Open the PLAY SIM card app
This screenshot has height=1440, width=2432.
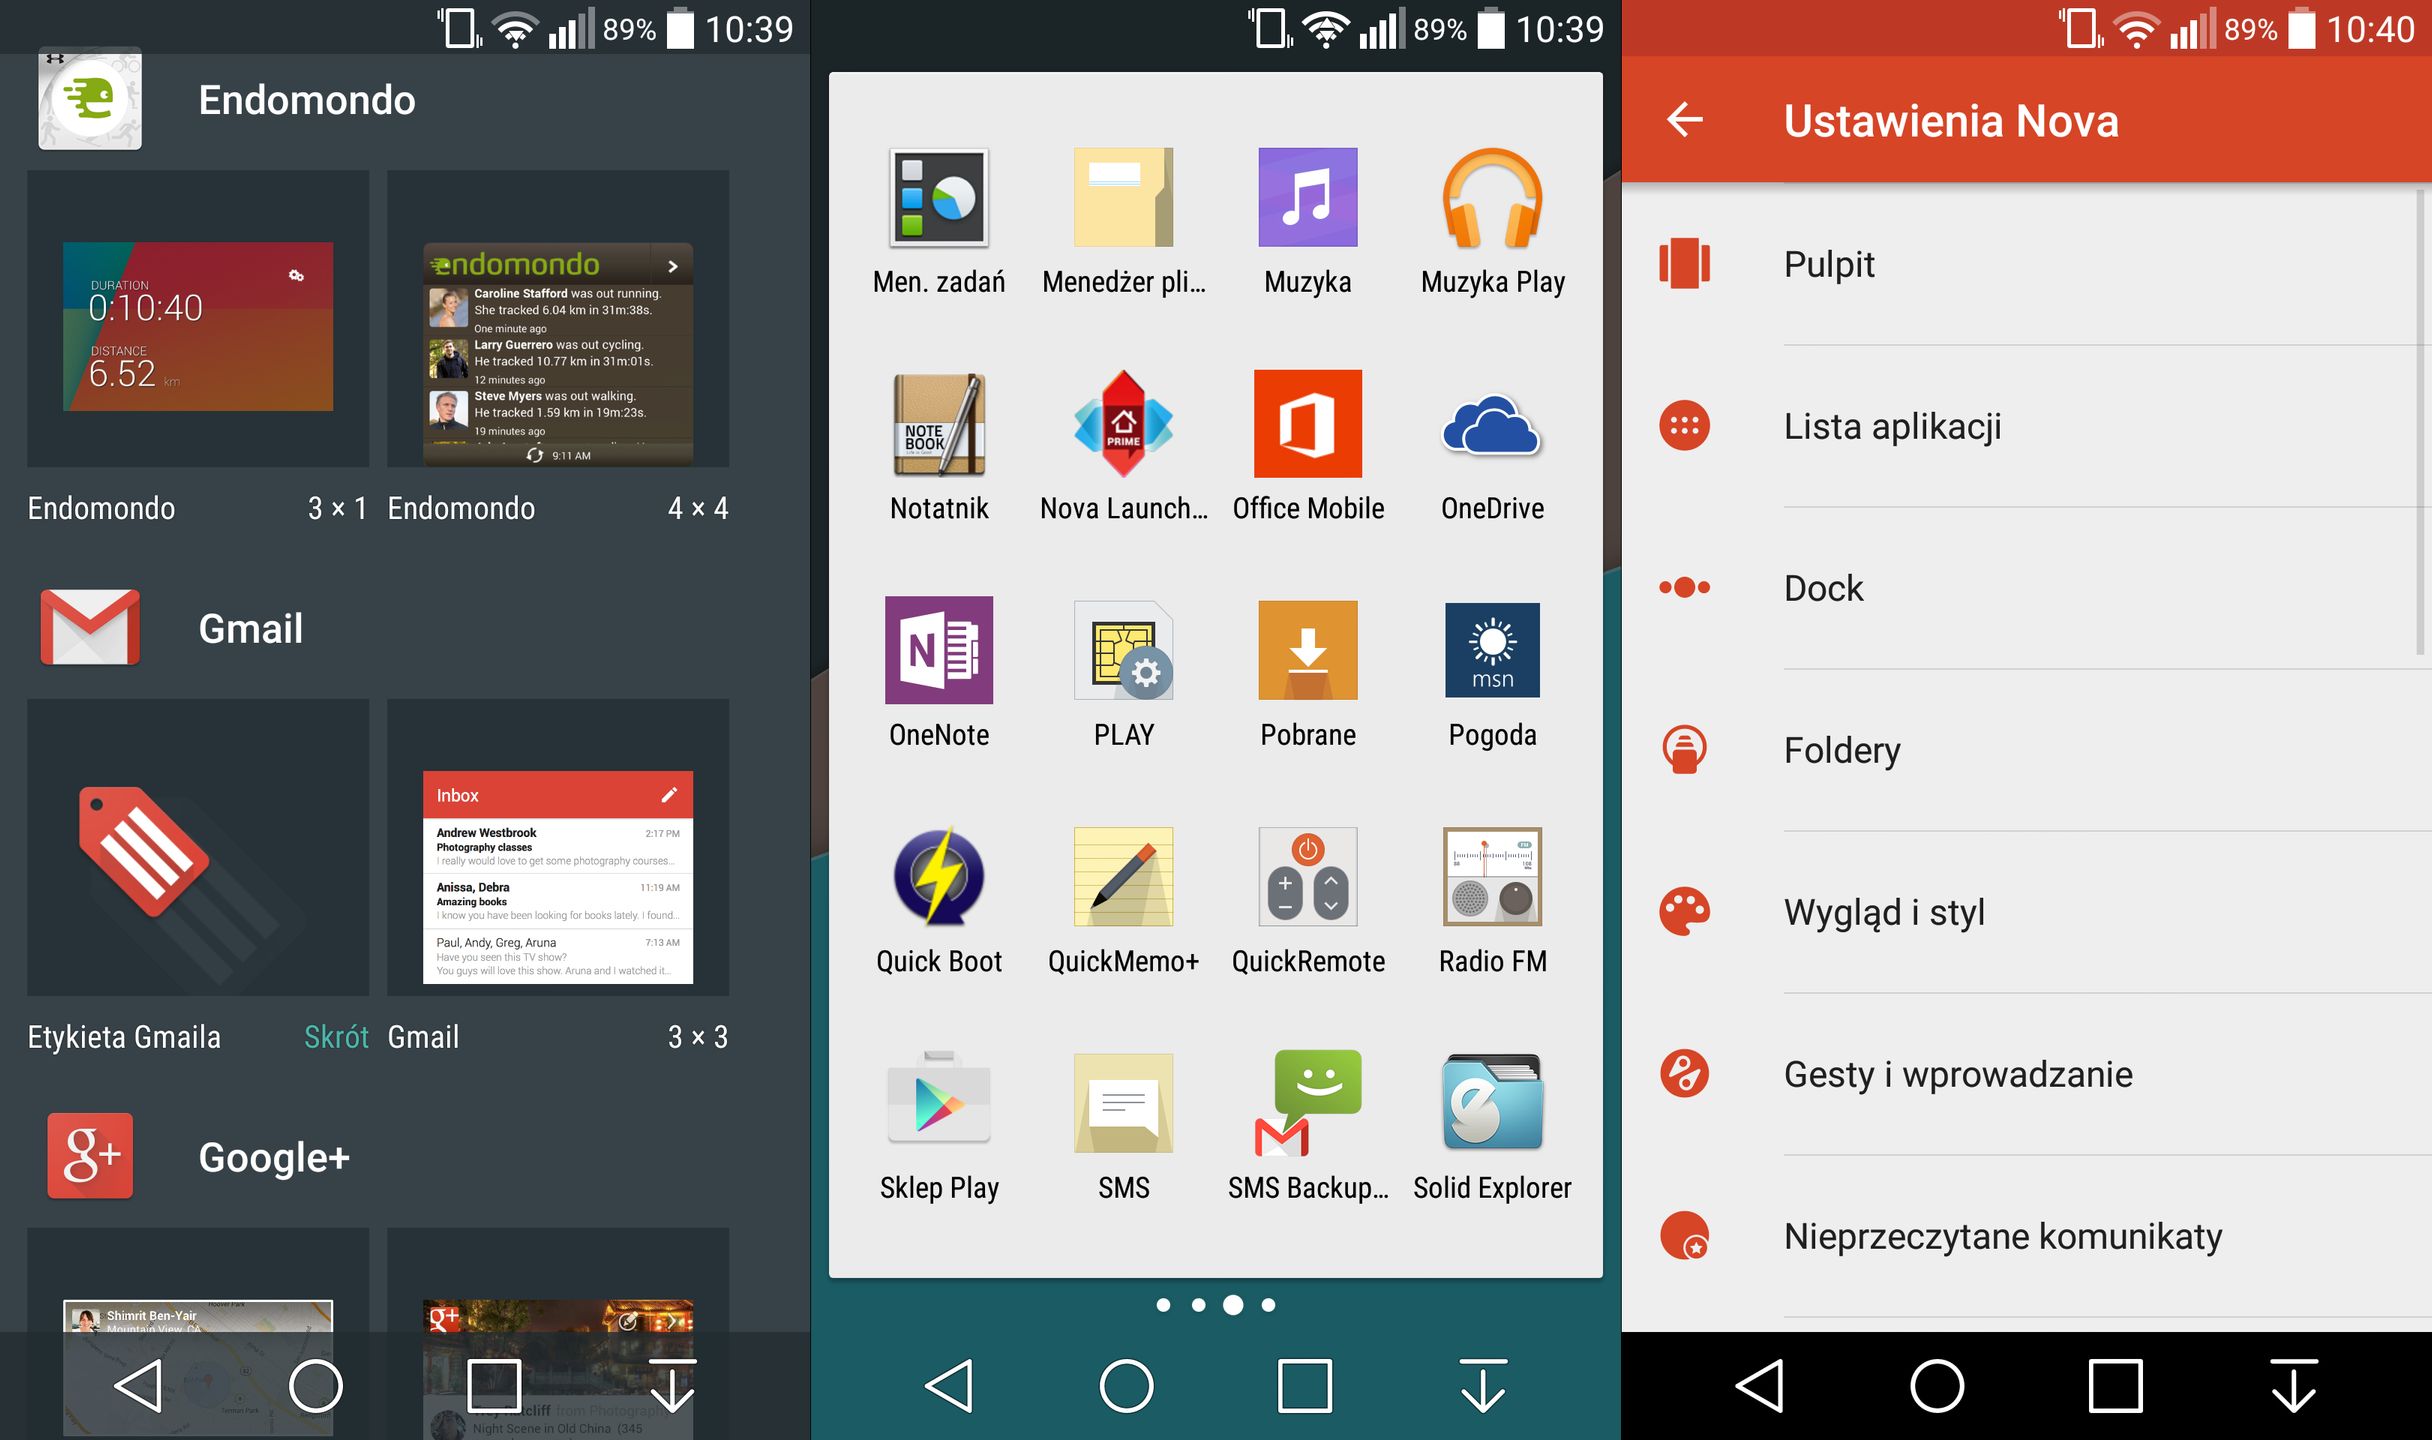[x=1123, y=650]
